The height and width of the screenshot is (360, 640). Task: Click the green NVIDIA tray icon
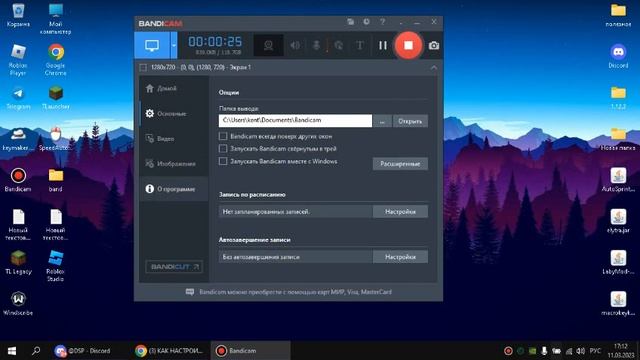tap(532, 351)
